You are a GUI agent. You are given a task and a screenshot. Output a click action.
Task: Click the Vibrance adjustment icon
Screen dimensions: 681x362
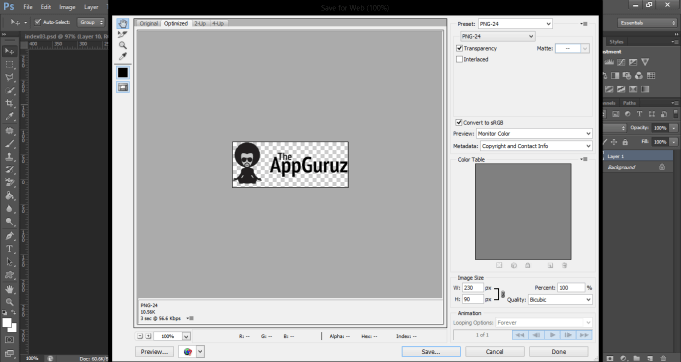[645, 63]
